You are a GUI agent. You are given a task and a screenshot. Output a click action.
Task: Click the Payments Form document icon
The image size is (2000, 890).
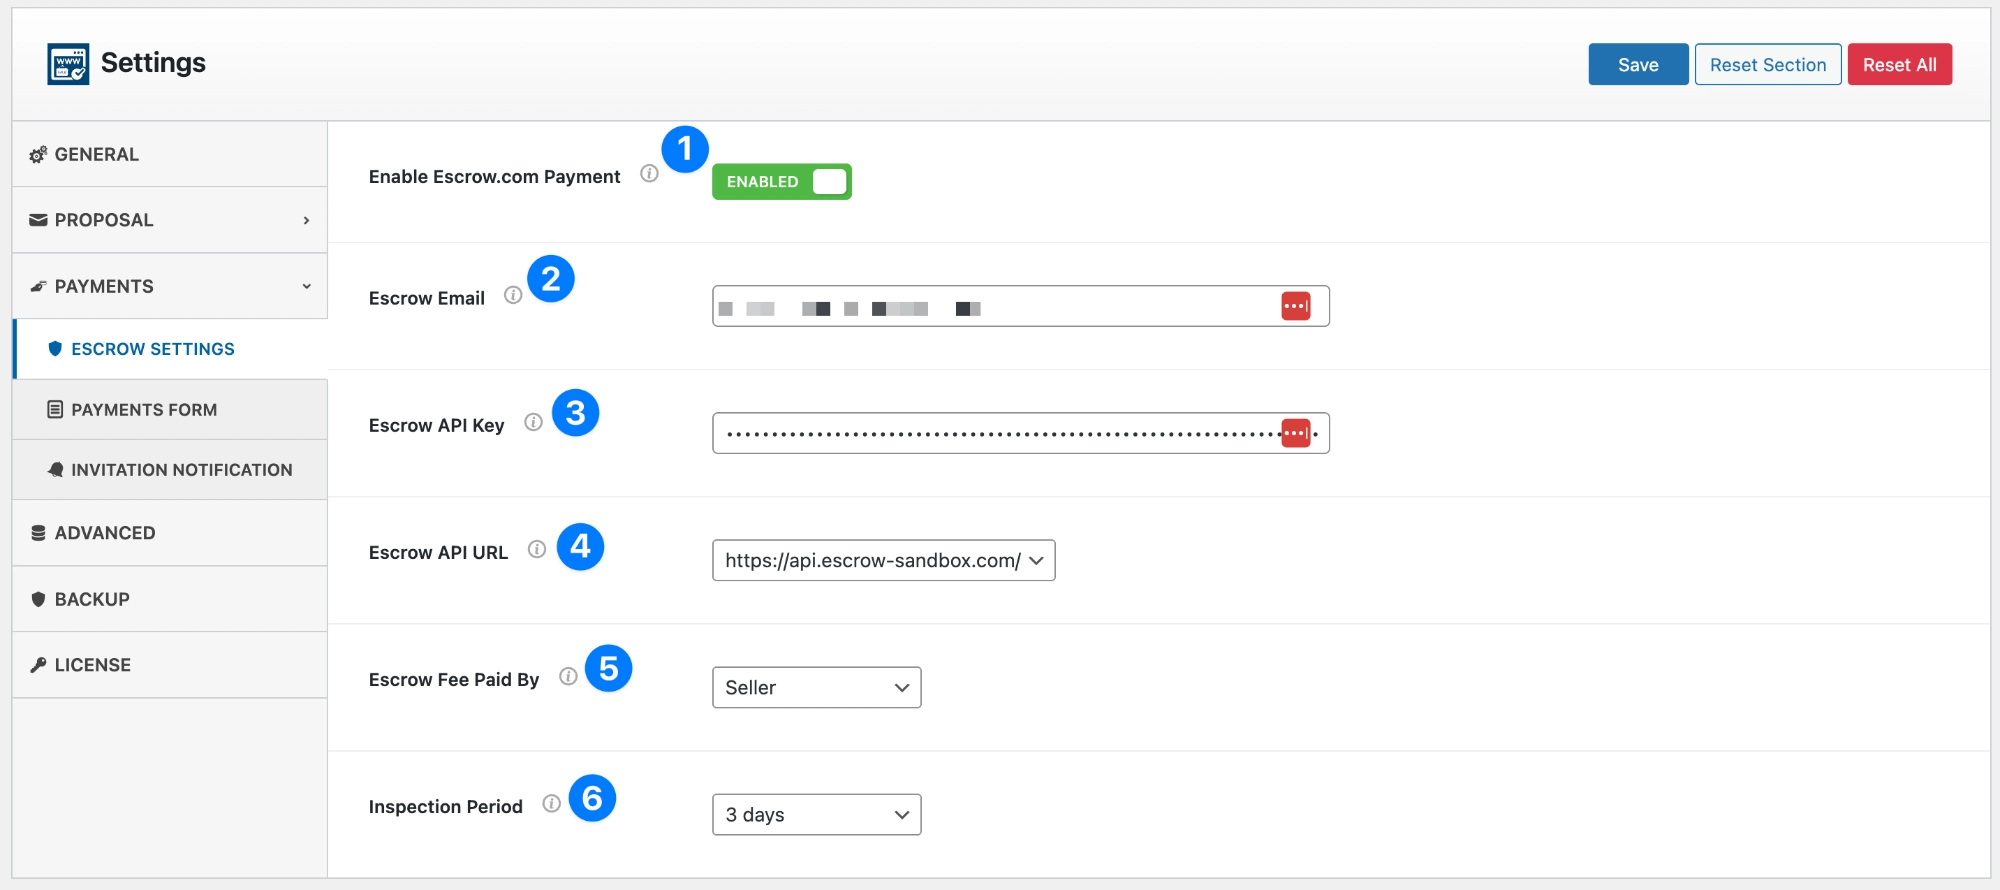tap(55, 410)
